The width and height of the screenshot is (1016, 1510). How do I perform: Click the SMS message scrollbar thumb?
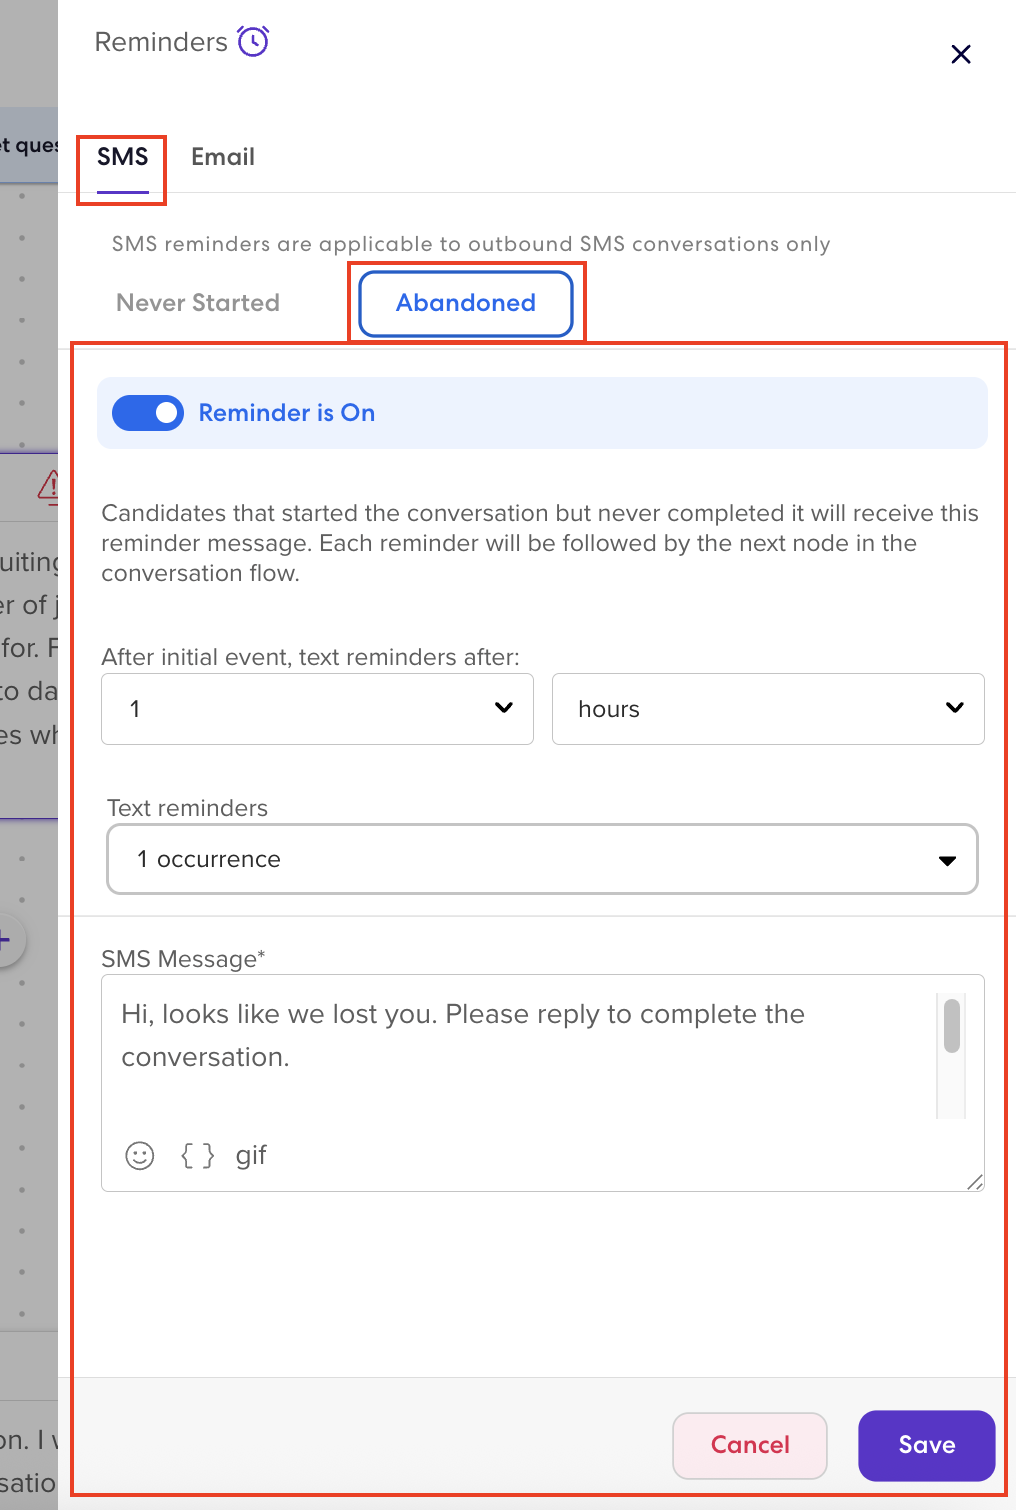[x=952, y=1026]
